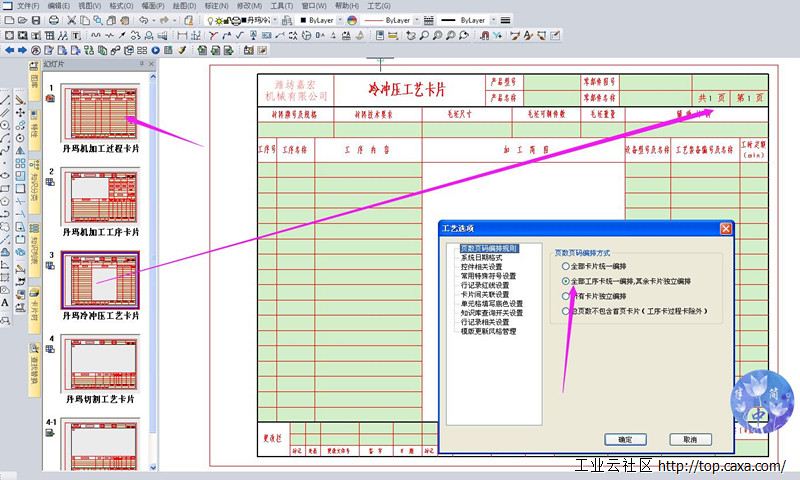The image size is (800, 480).
Task: Click the blue left-arrow previous page icon
Action: tap(9, 49)
